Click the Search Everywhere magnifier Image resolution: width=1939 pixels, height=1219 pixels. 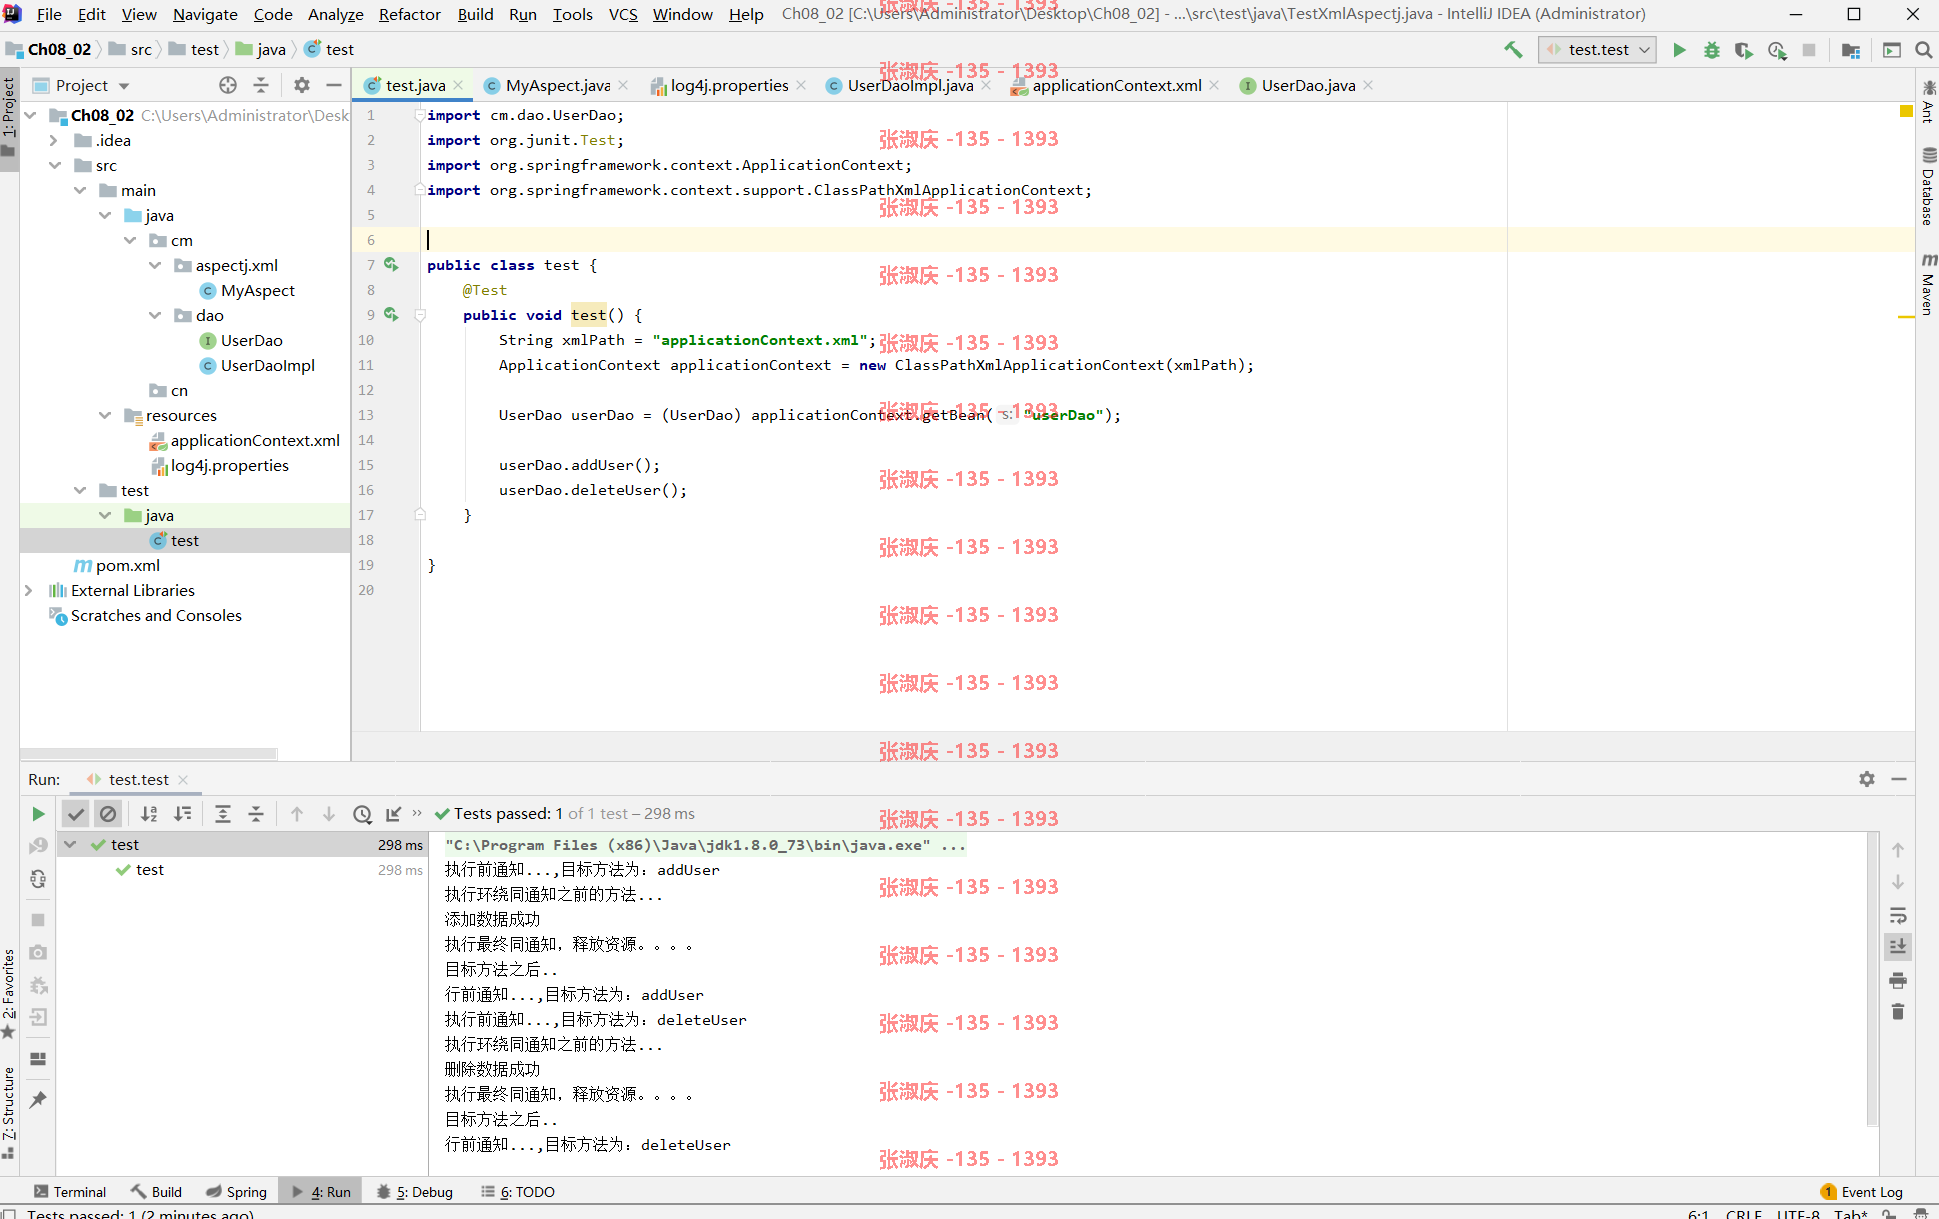[1923, 49]
